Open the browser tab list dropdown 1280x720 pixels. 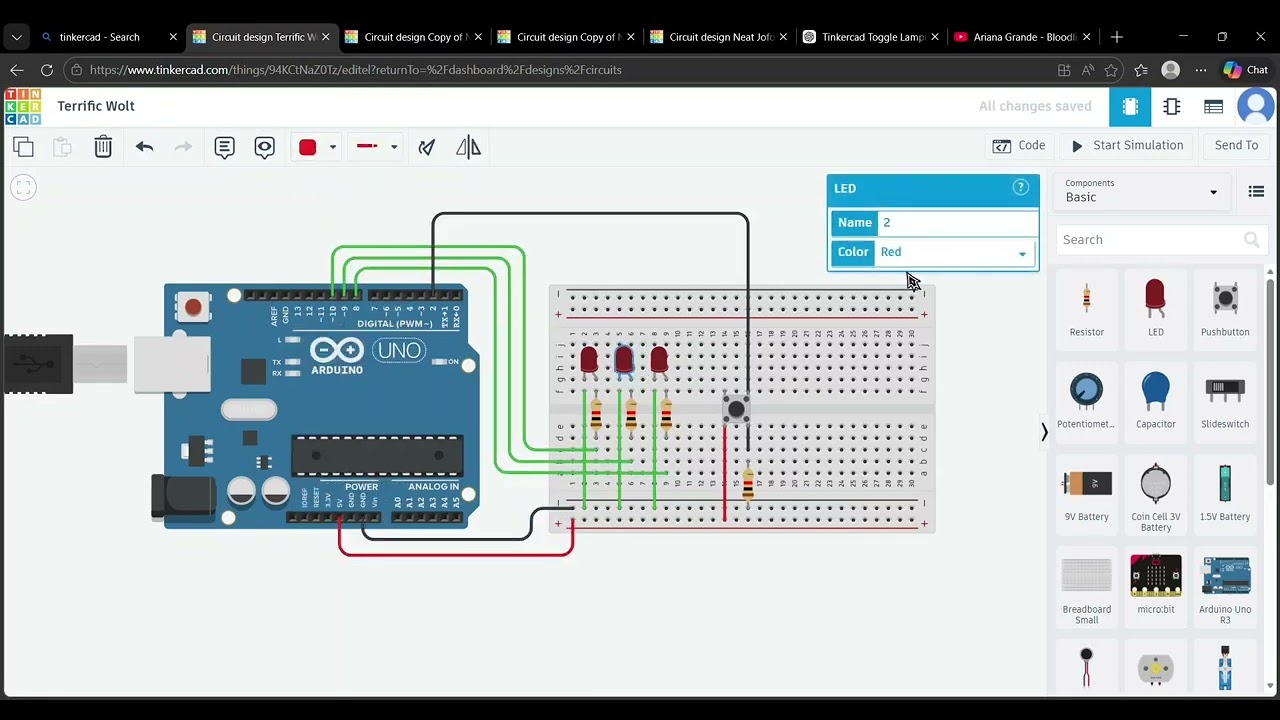pos(17,37)
